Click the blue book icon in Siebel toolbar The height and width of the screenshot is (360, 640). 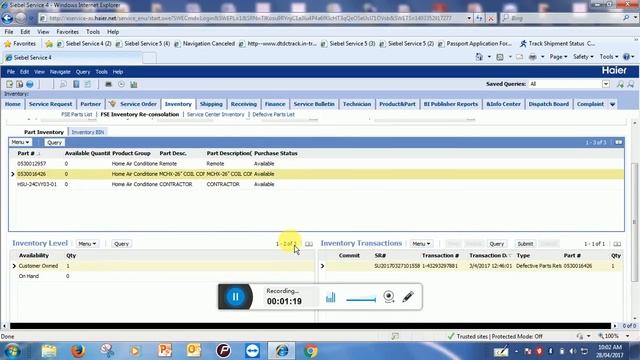point(76,84)
